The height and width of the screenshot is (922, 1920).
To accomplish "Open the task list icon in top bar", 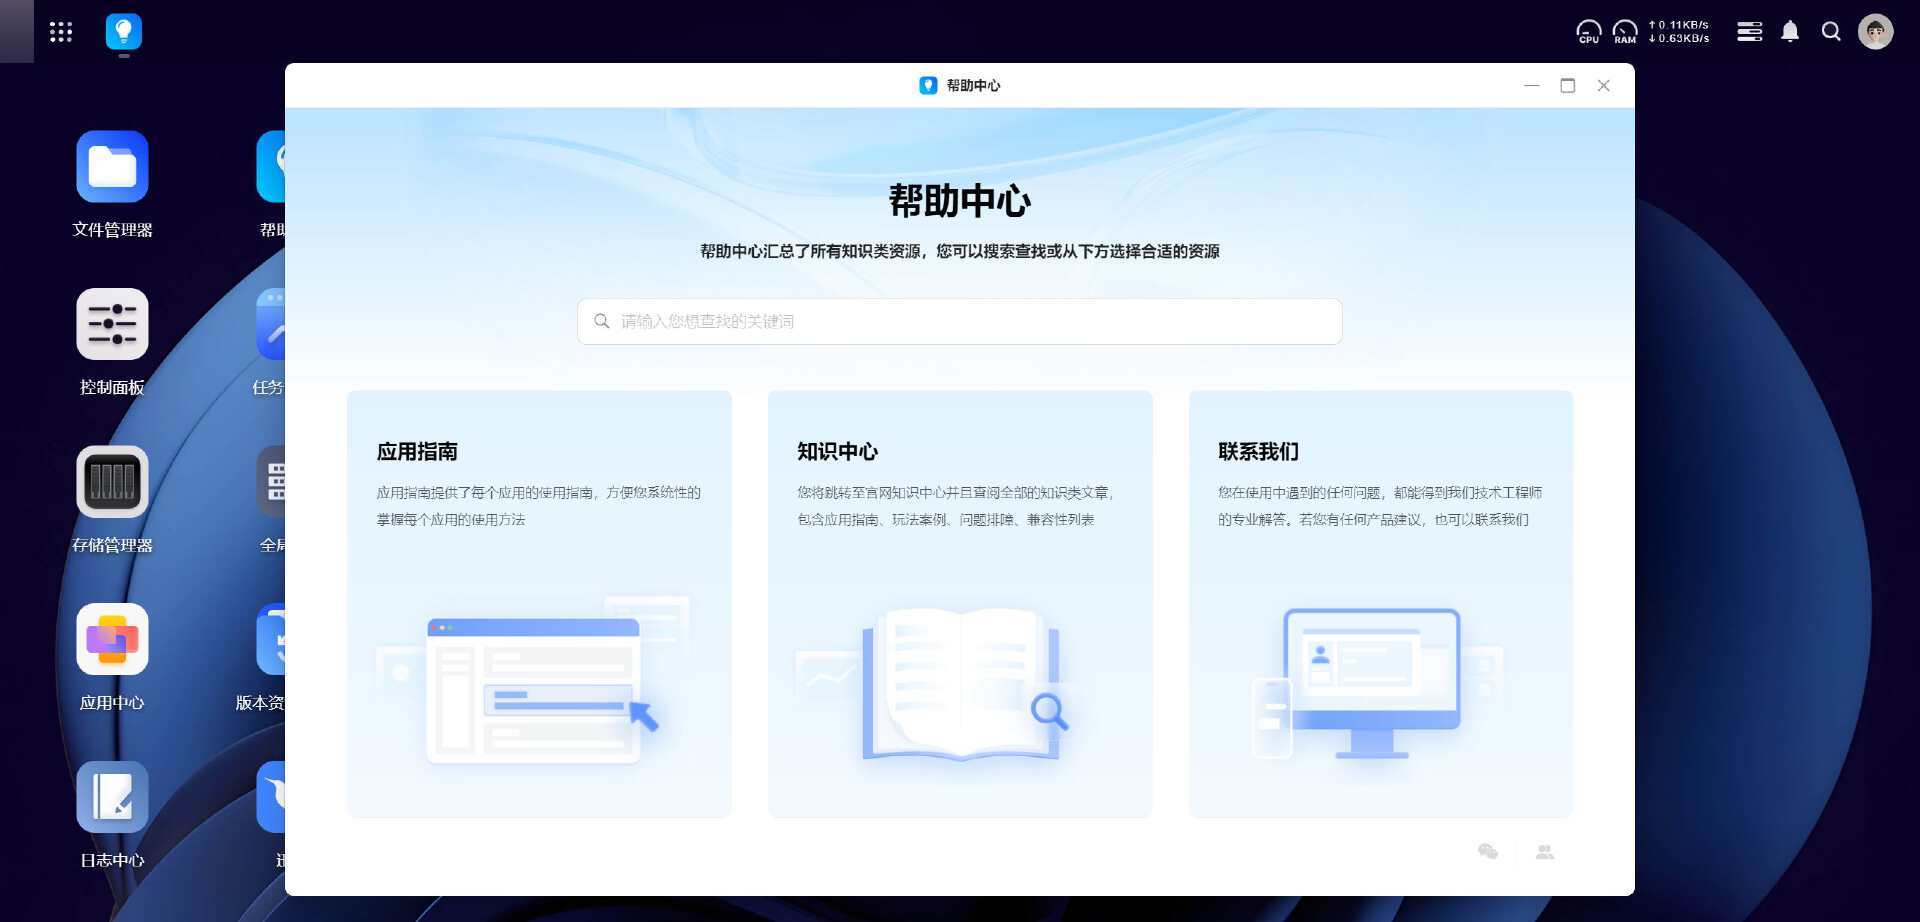I will [x=1750, y=32].
